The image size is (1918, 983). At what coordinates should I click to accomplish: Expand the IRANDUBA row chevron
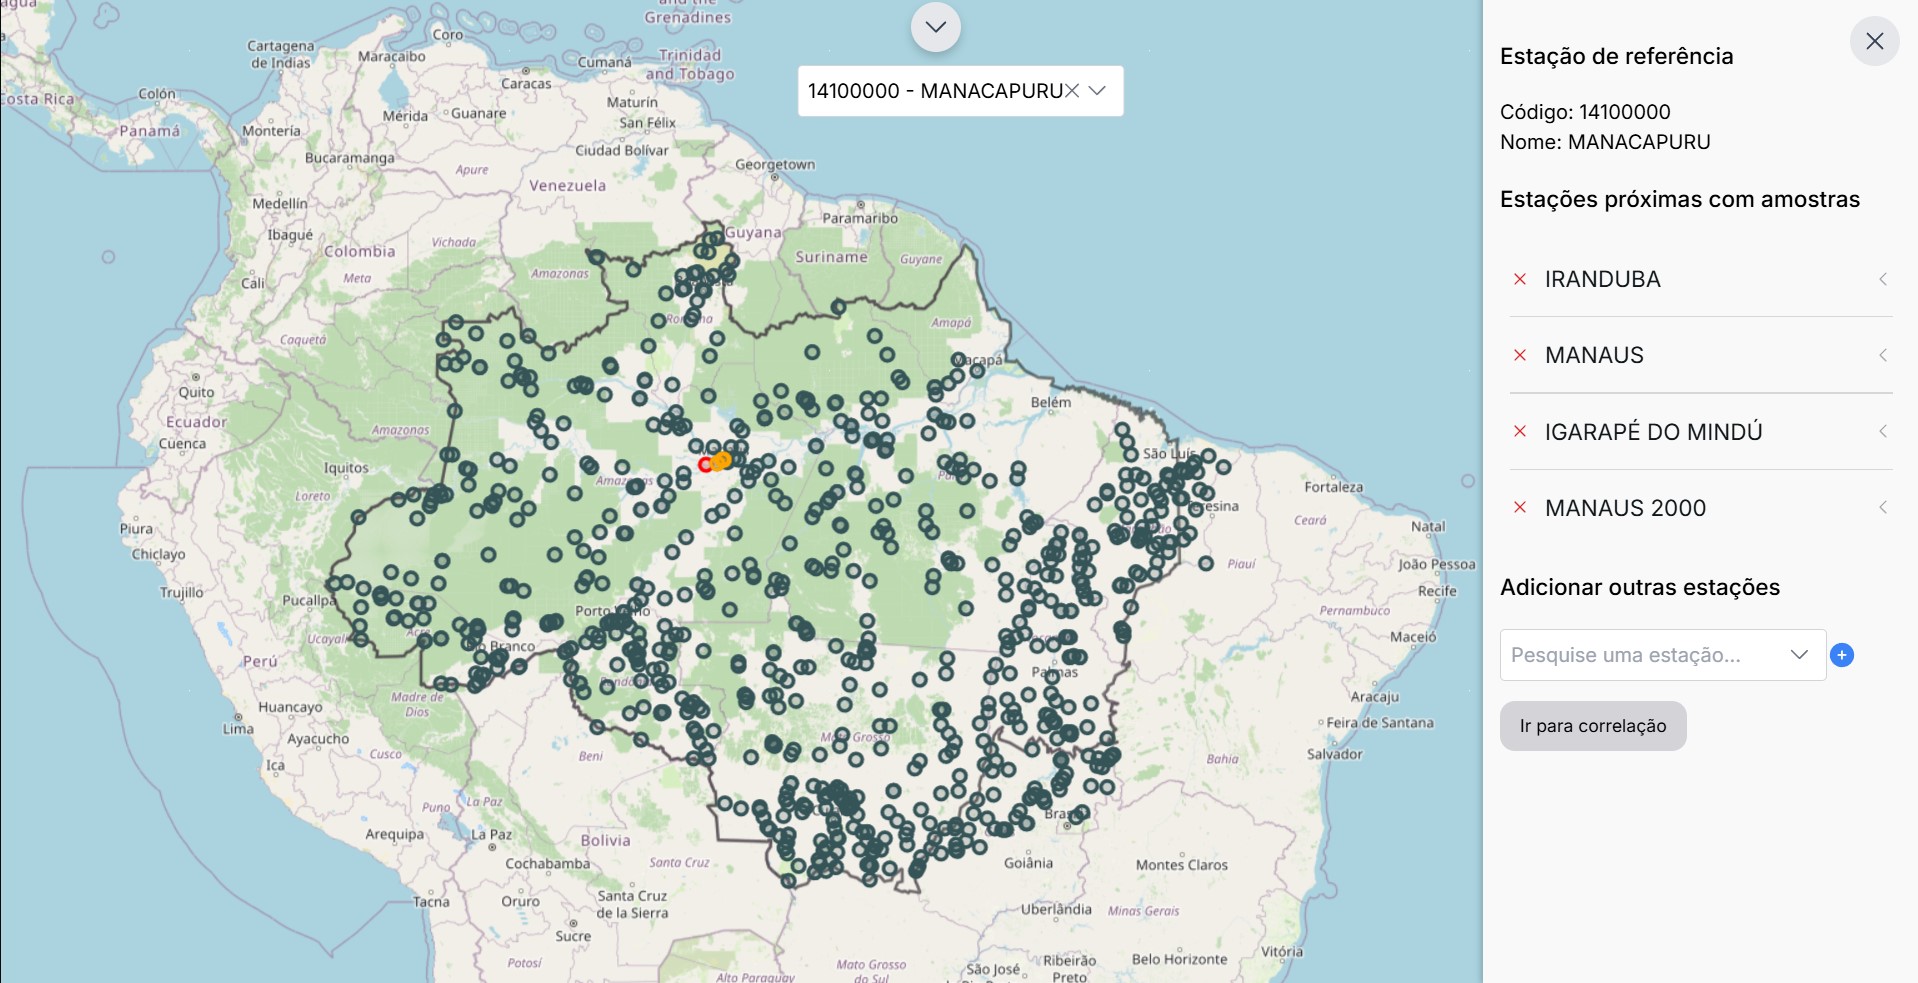pyautogui.click(x=1882, y=279)
